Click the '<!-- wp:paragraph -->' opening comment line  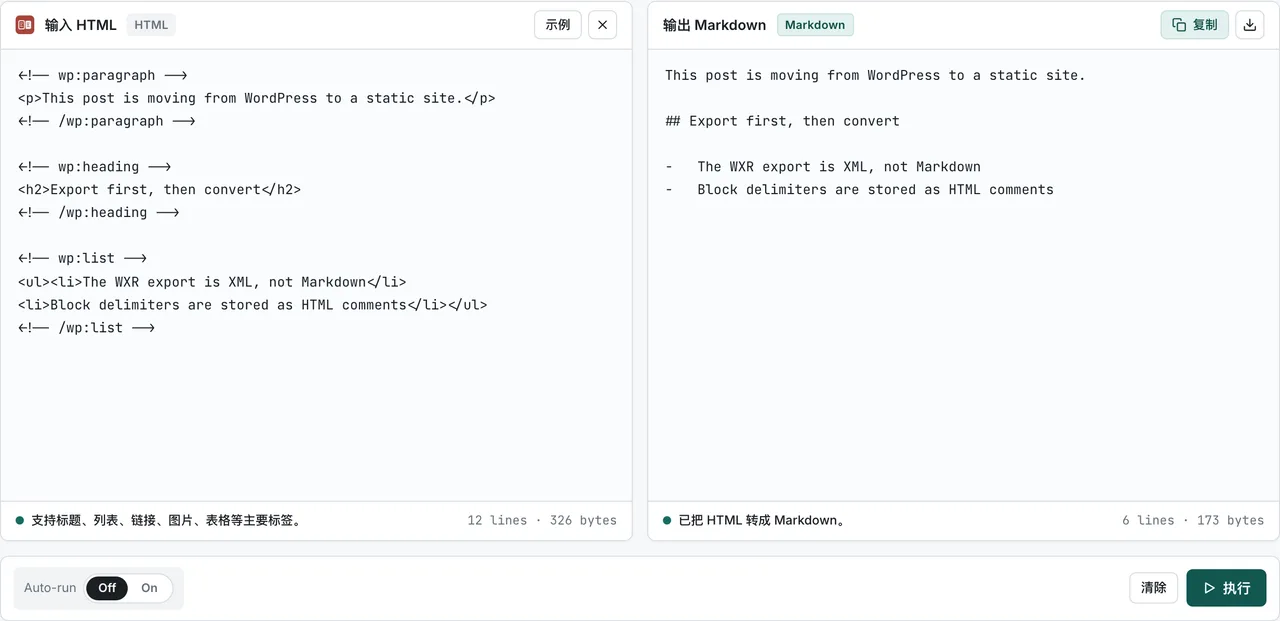point(102,75)
